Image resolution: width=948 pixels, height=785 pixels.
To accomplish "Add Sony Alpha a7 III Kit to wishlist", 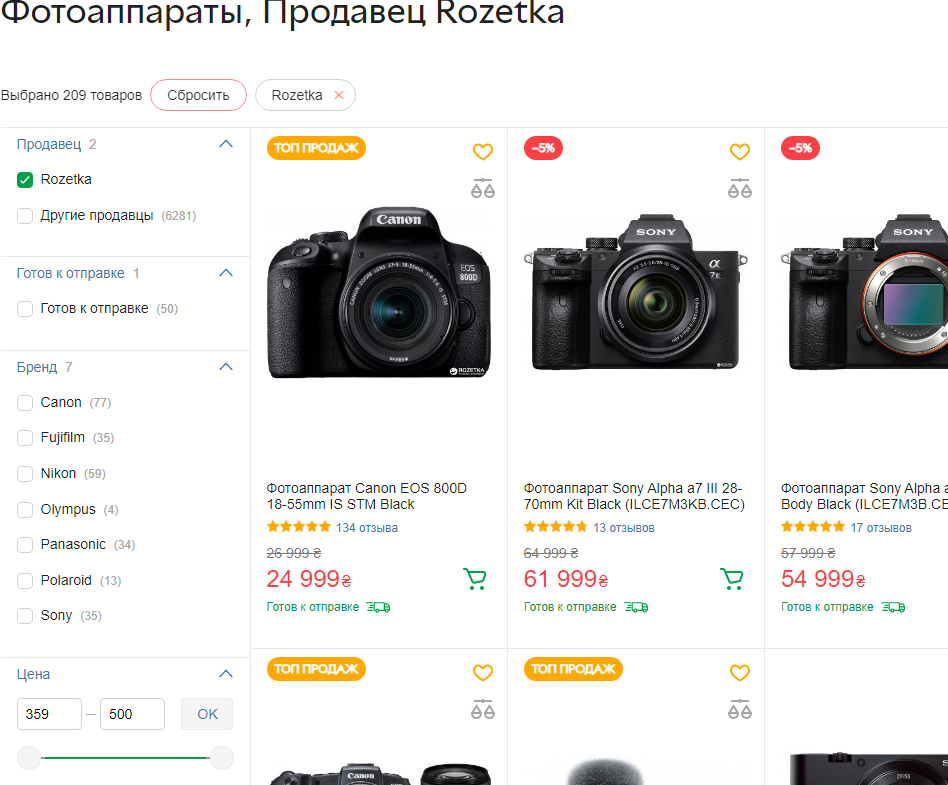I will [740, 152].
